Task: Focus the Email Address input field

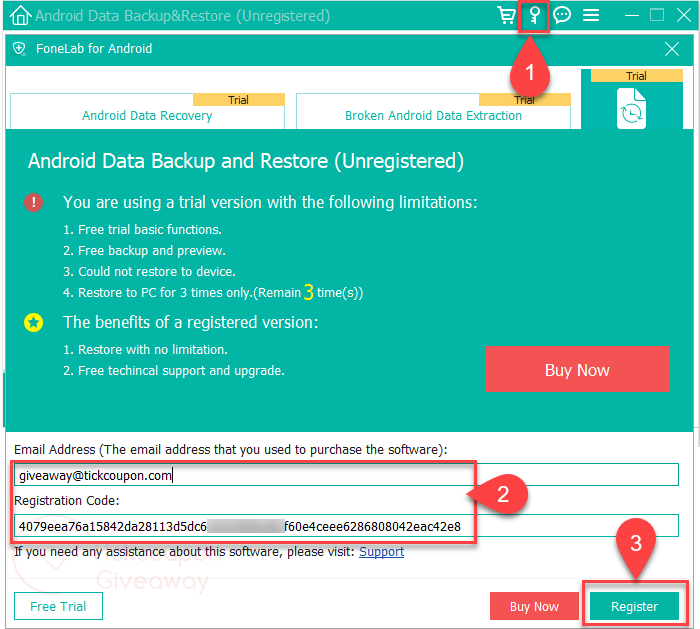Action: [x=346, y=475]
